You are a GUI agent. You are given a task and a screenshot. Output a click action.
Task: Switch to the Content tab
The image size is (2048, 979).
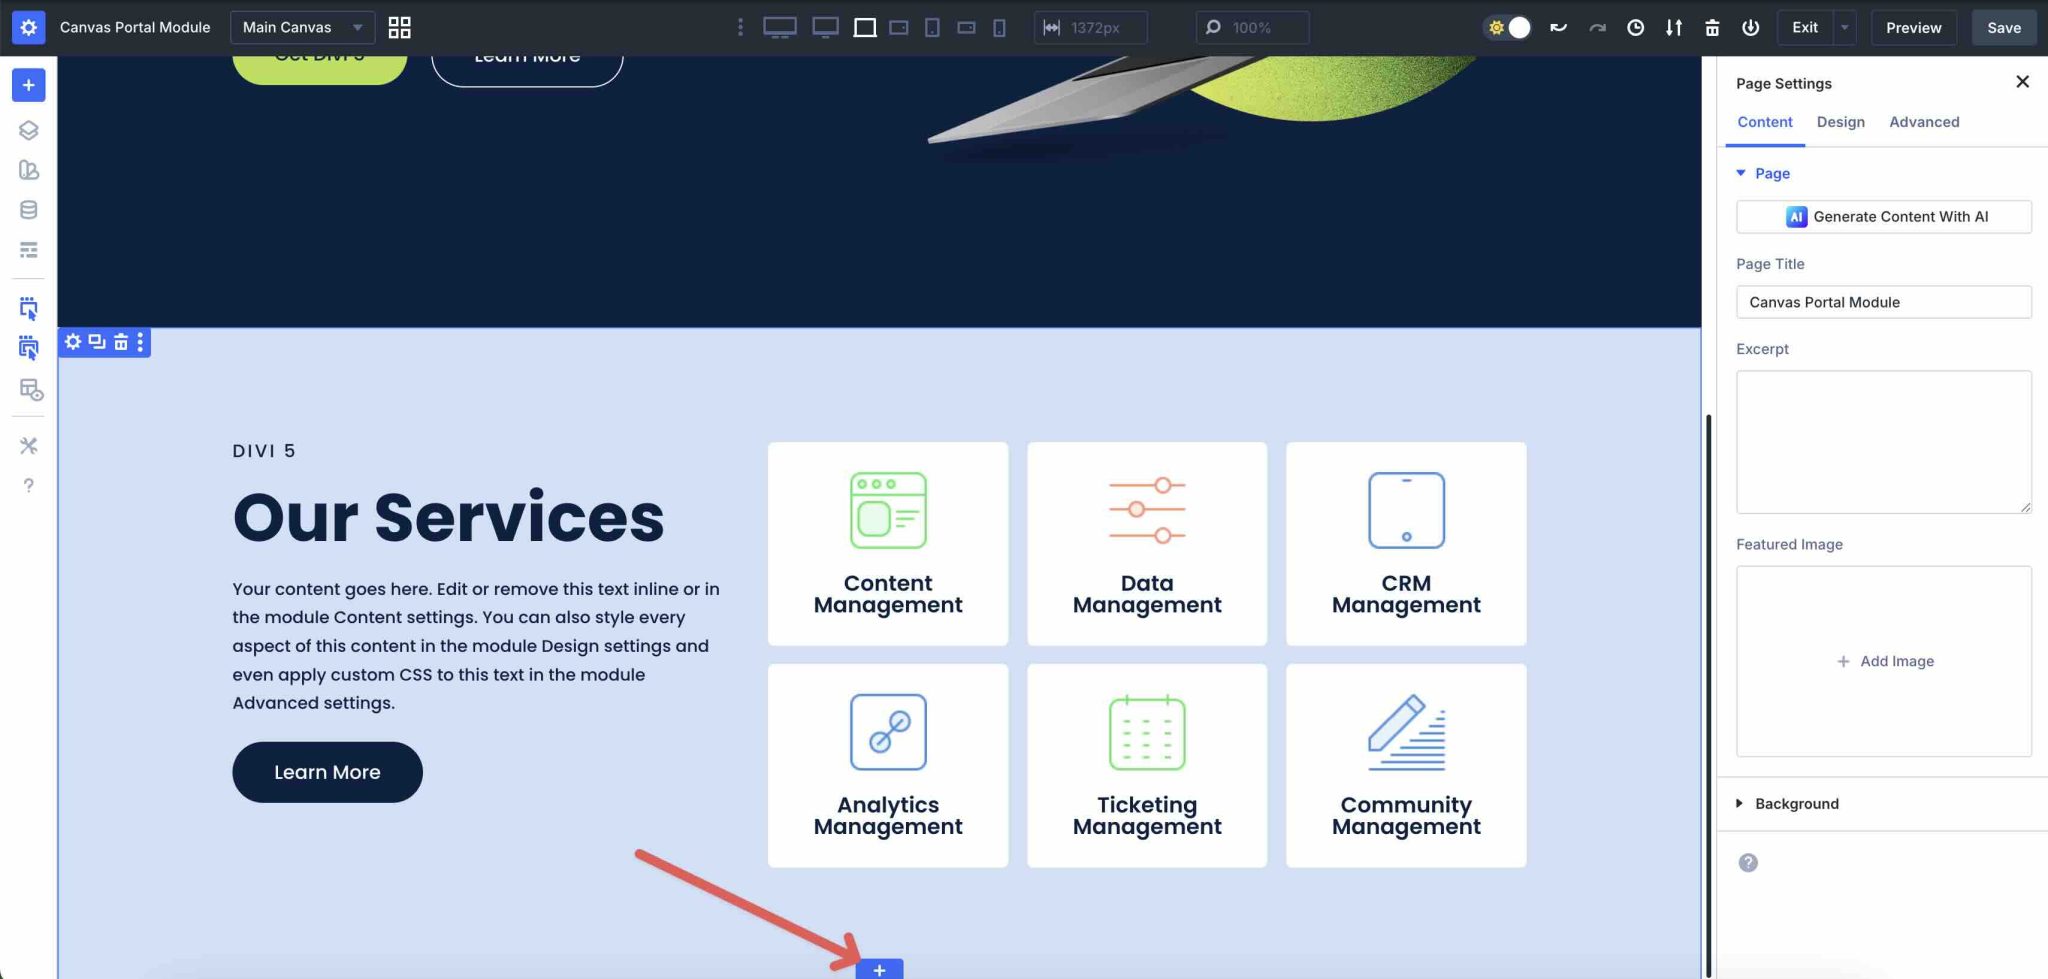1765,122
